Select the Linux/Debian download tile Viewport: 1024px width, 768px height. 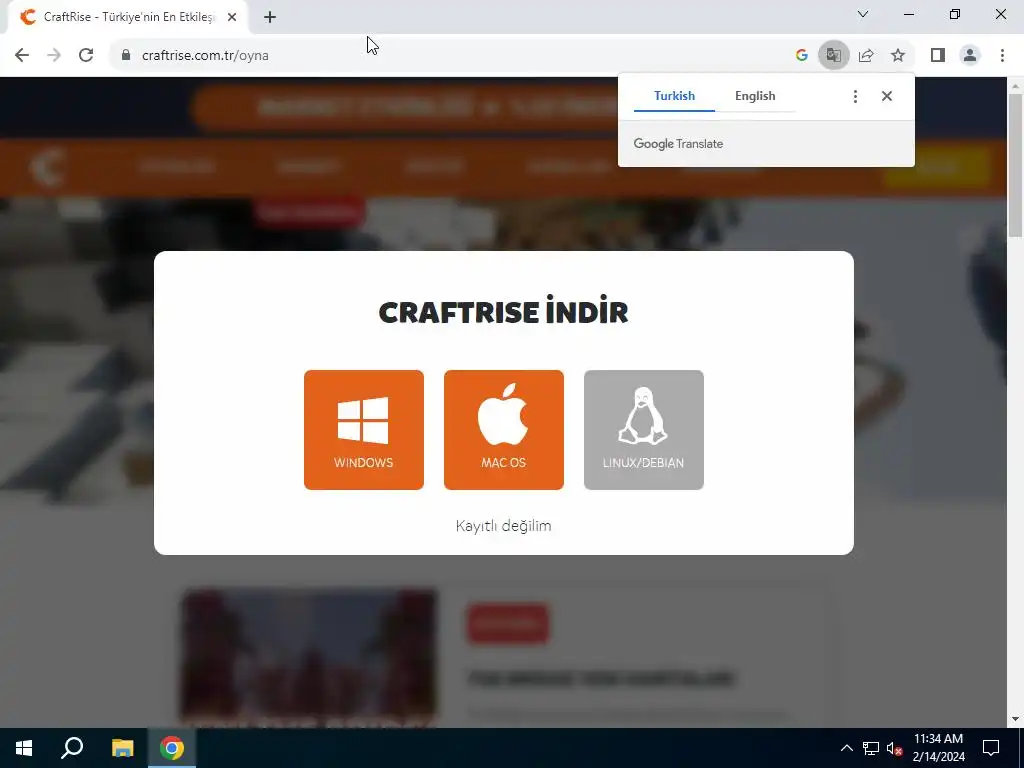coord(643,430)
